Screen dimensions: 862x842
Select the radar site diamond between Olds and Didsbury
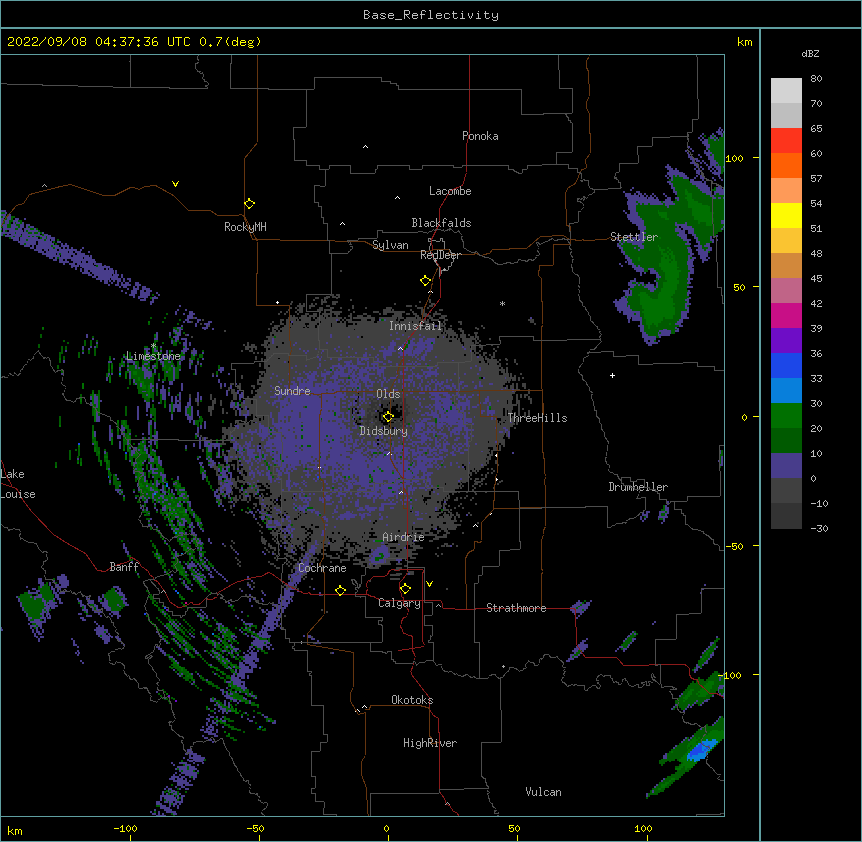(x=388, y=416)
